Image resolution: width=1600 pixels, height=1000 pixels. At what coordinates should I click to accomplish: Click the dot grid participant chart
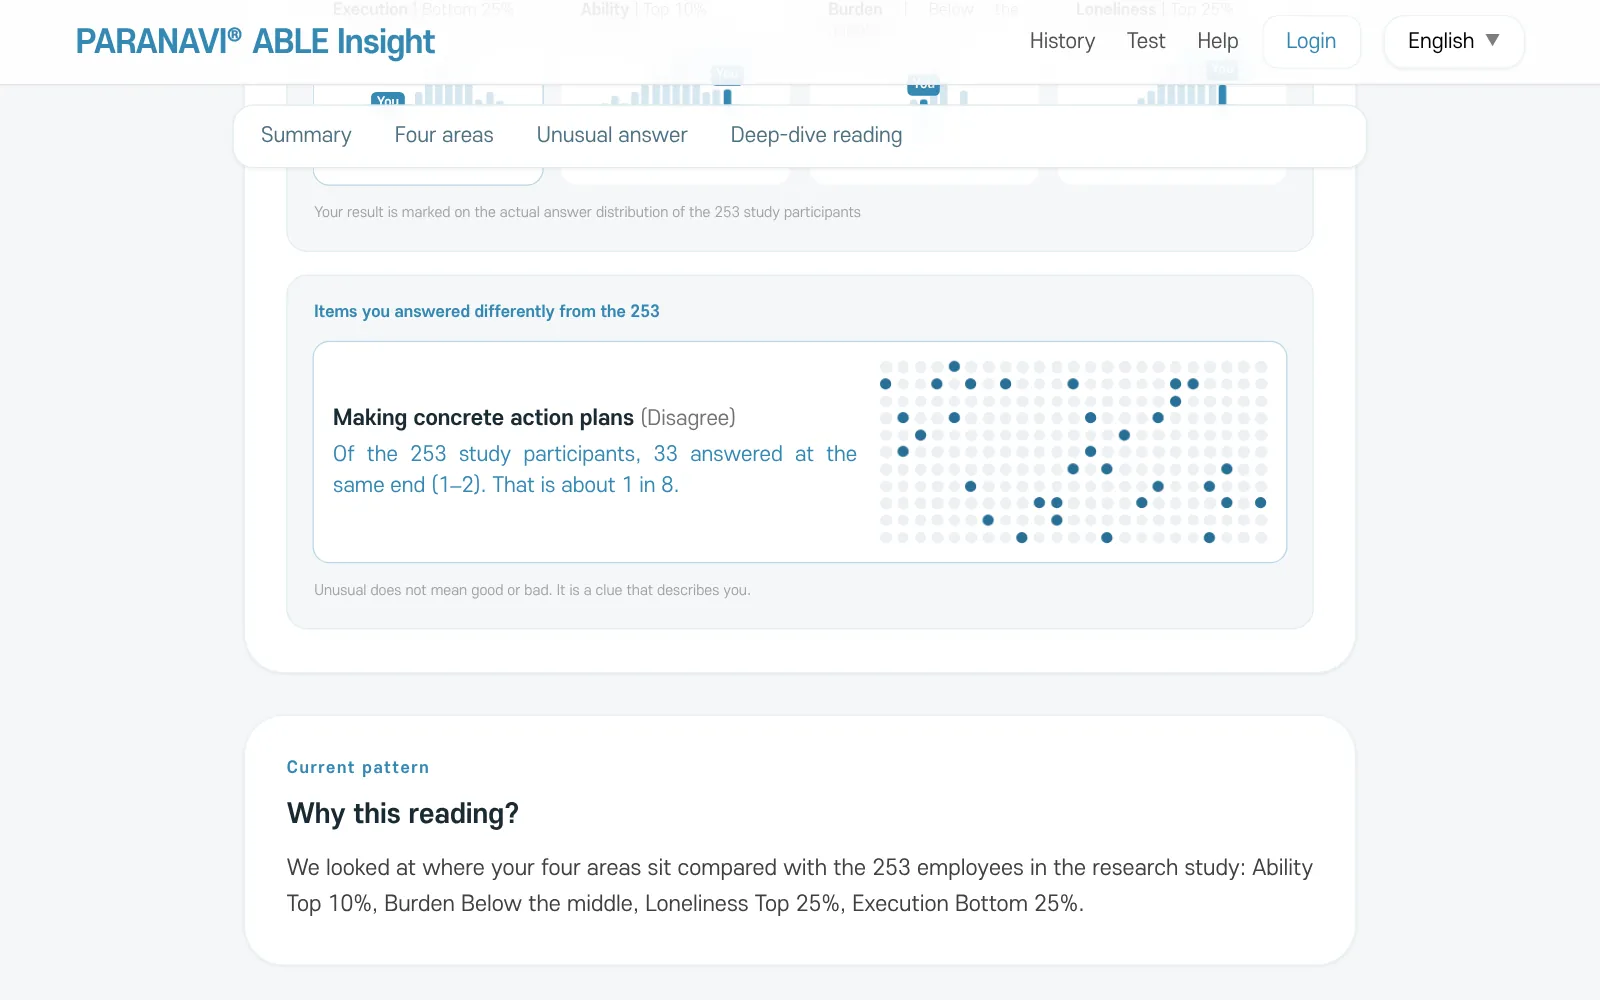[x=1073, y=452]
